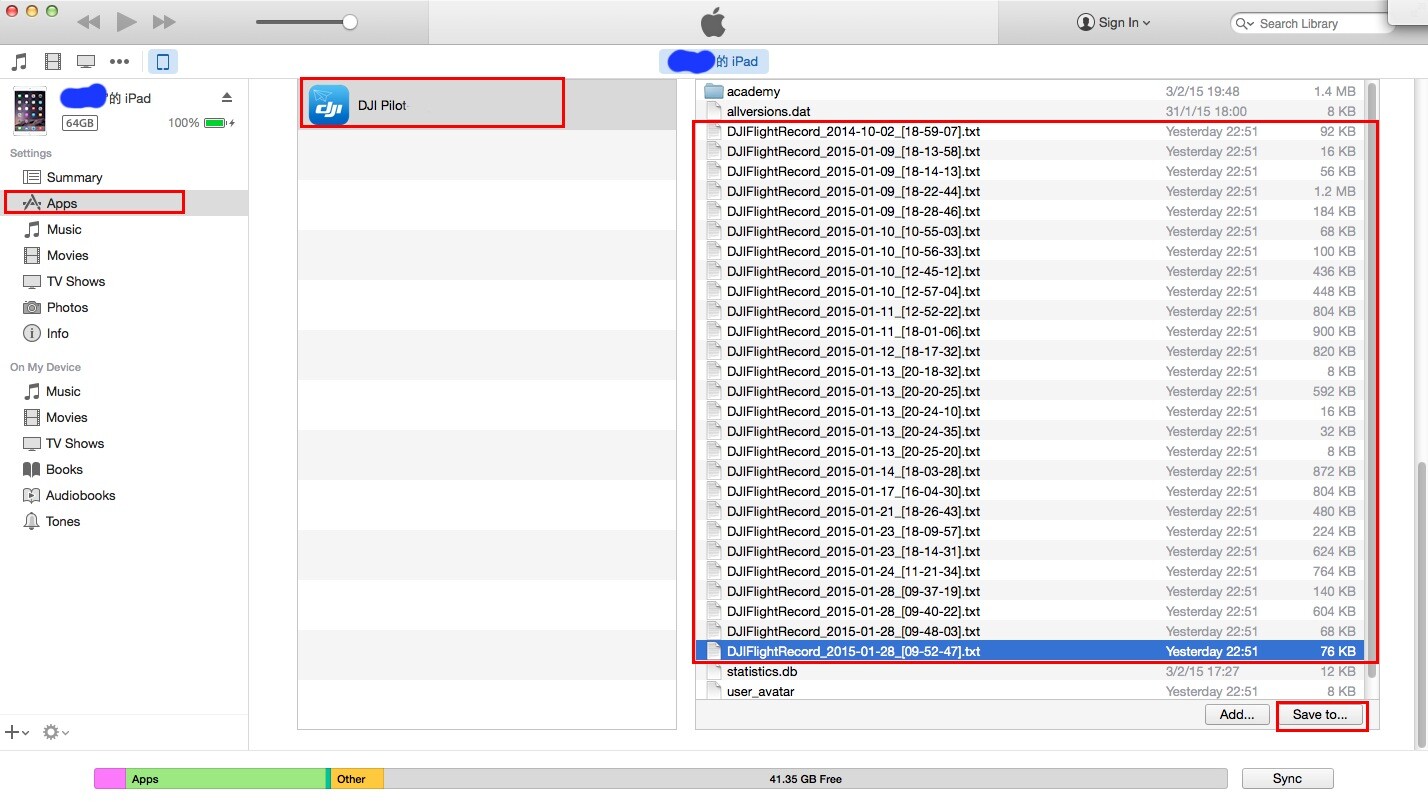The height and width of the screenshot is (802, 1428).
Task: Select the DJI Pilot app
Action: [x=487, y=104]
